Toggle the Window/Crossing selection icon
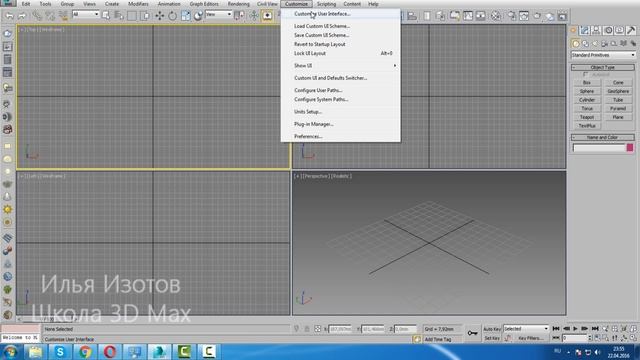The image size is (640, 360). (x=145, y=16)
